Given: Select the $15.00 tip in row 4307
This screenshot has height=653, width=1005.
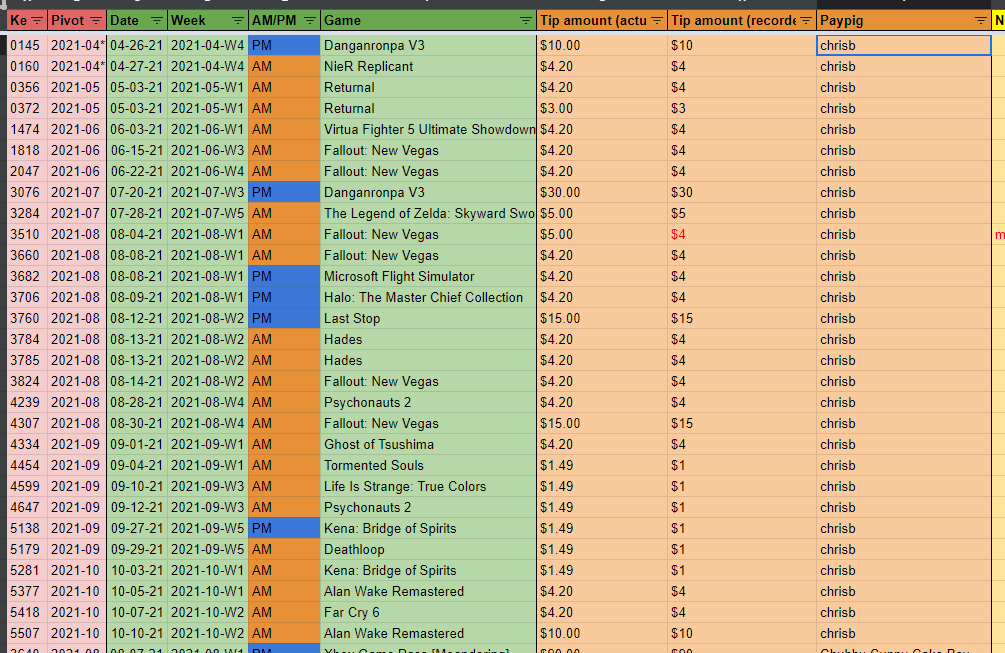Looking at the screenshot, I should [x=602, y=423].
